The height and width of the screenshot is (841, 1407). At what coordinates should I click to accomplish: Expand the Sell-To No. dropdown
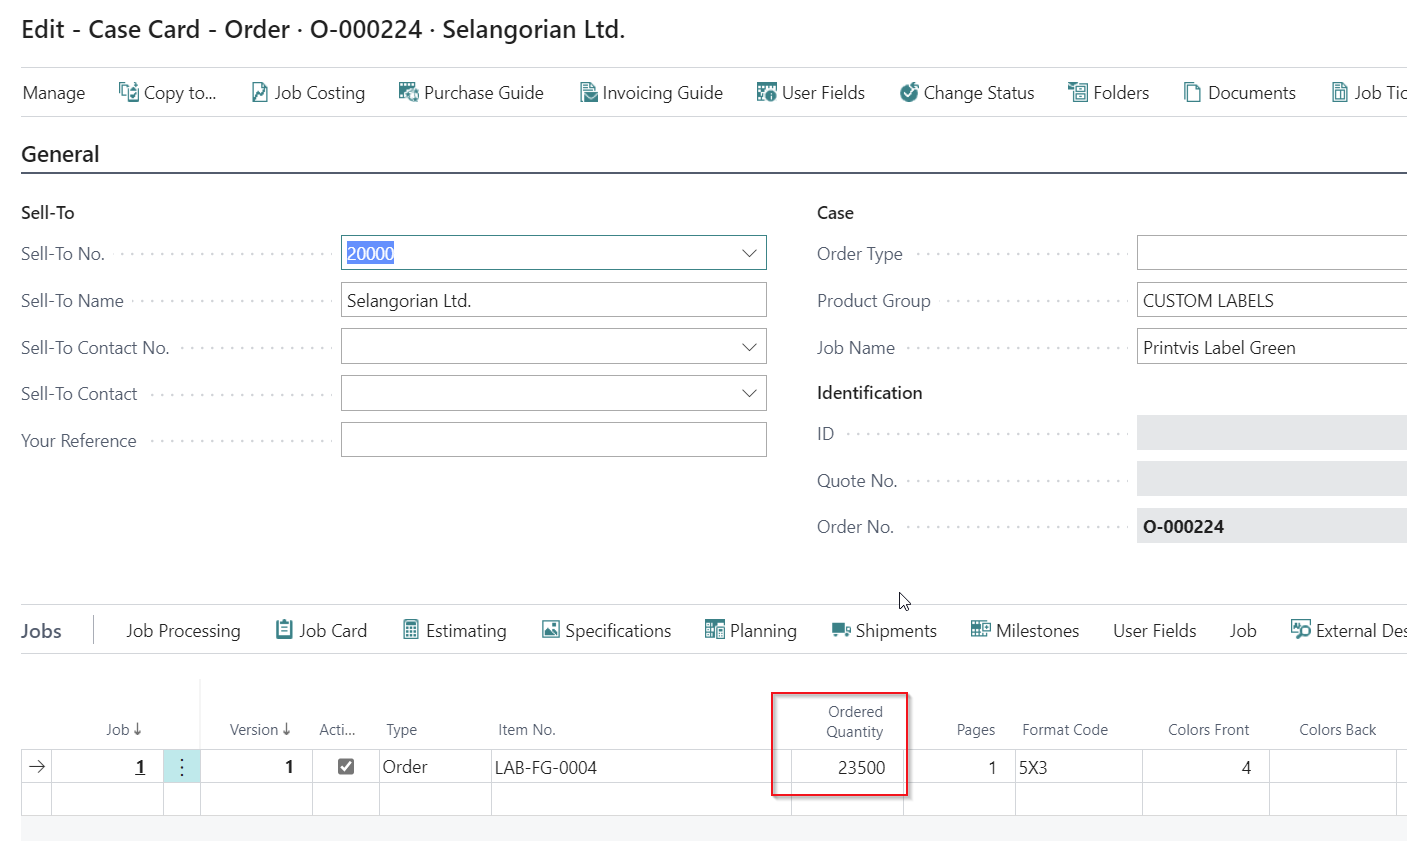click(x=749, y=254)
